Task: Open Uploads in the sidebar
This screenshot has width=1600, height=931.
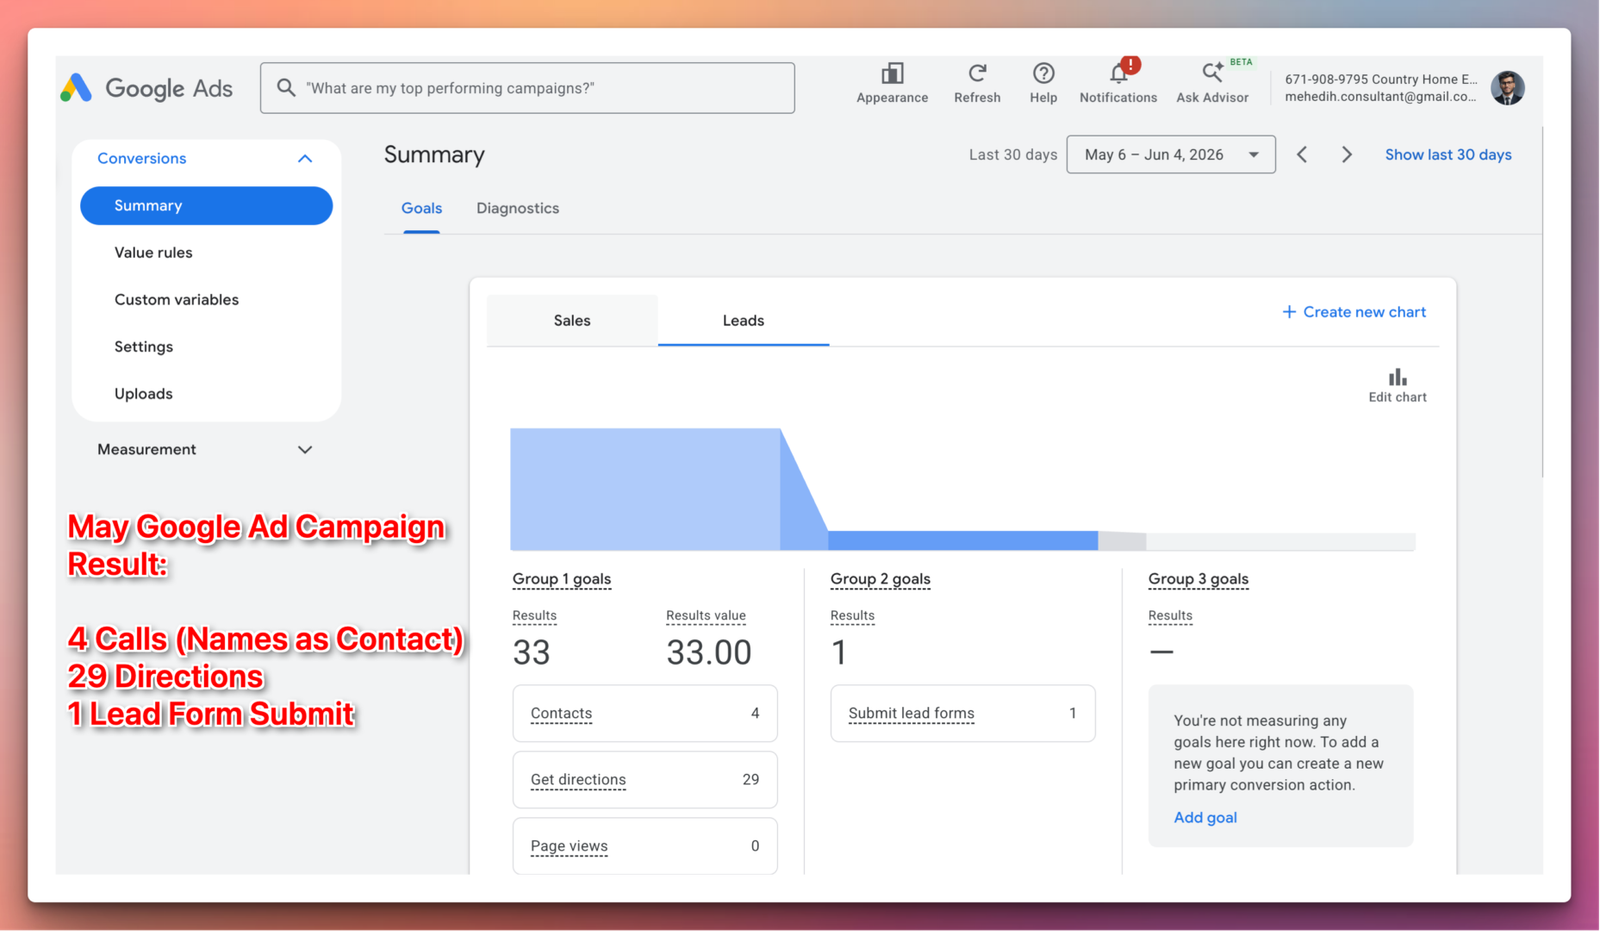Action: [143, 394]
